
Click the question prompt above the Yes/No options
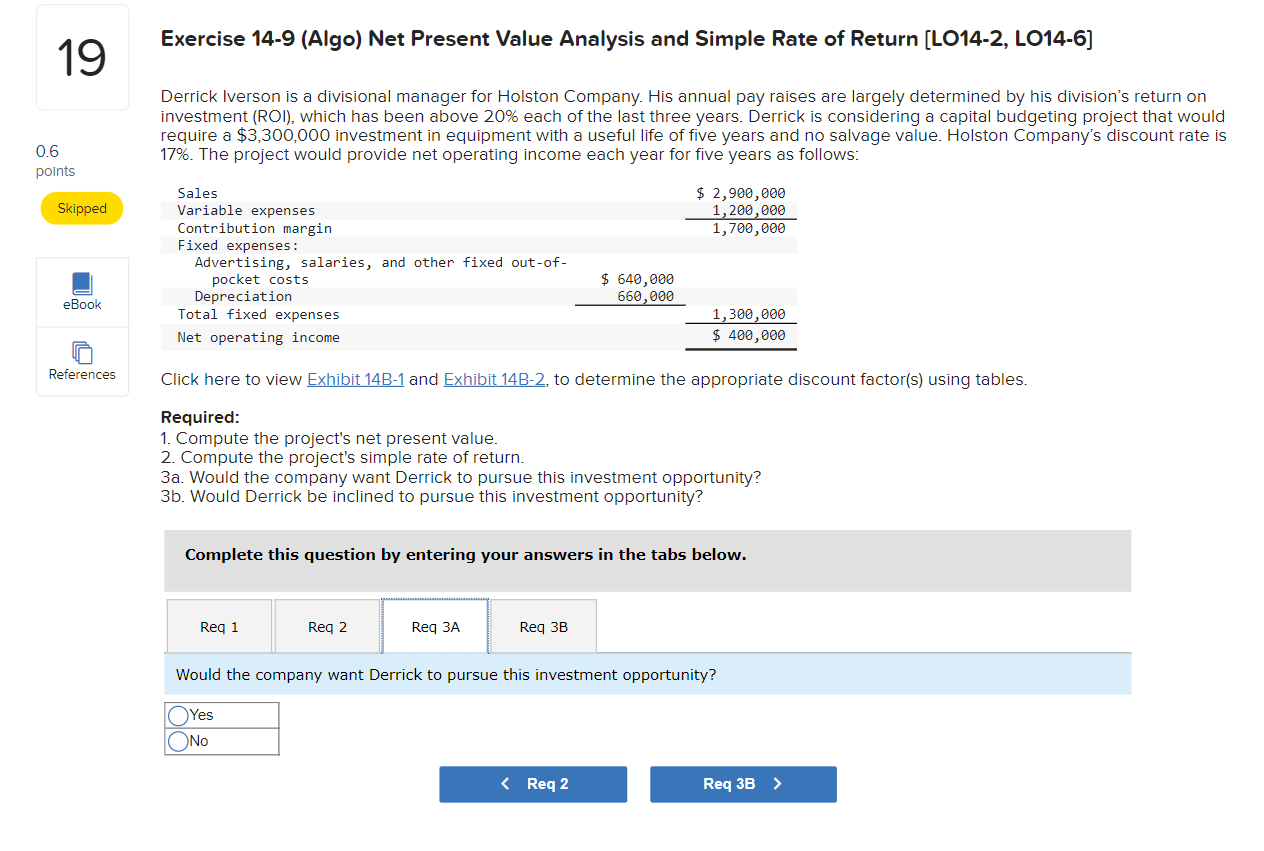pyautogui.click(x=446, y=675)
